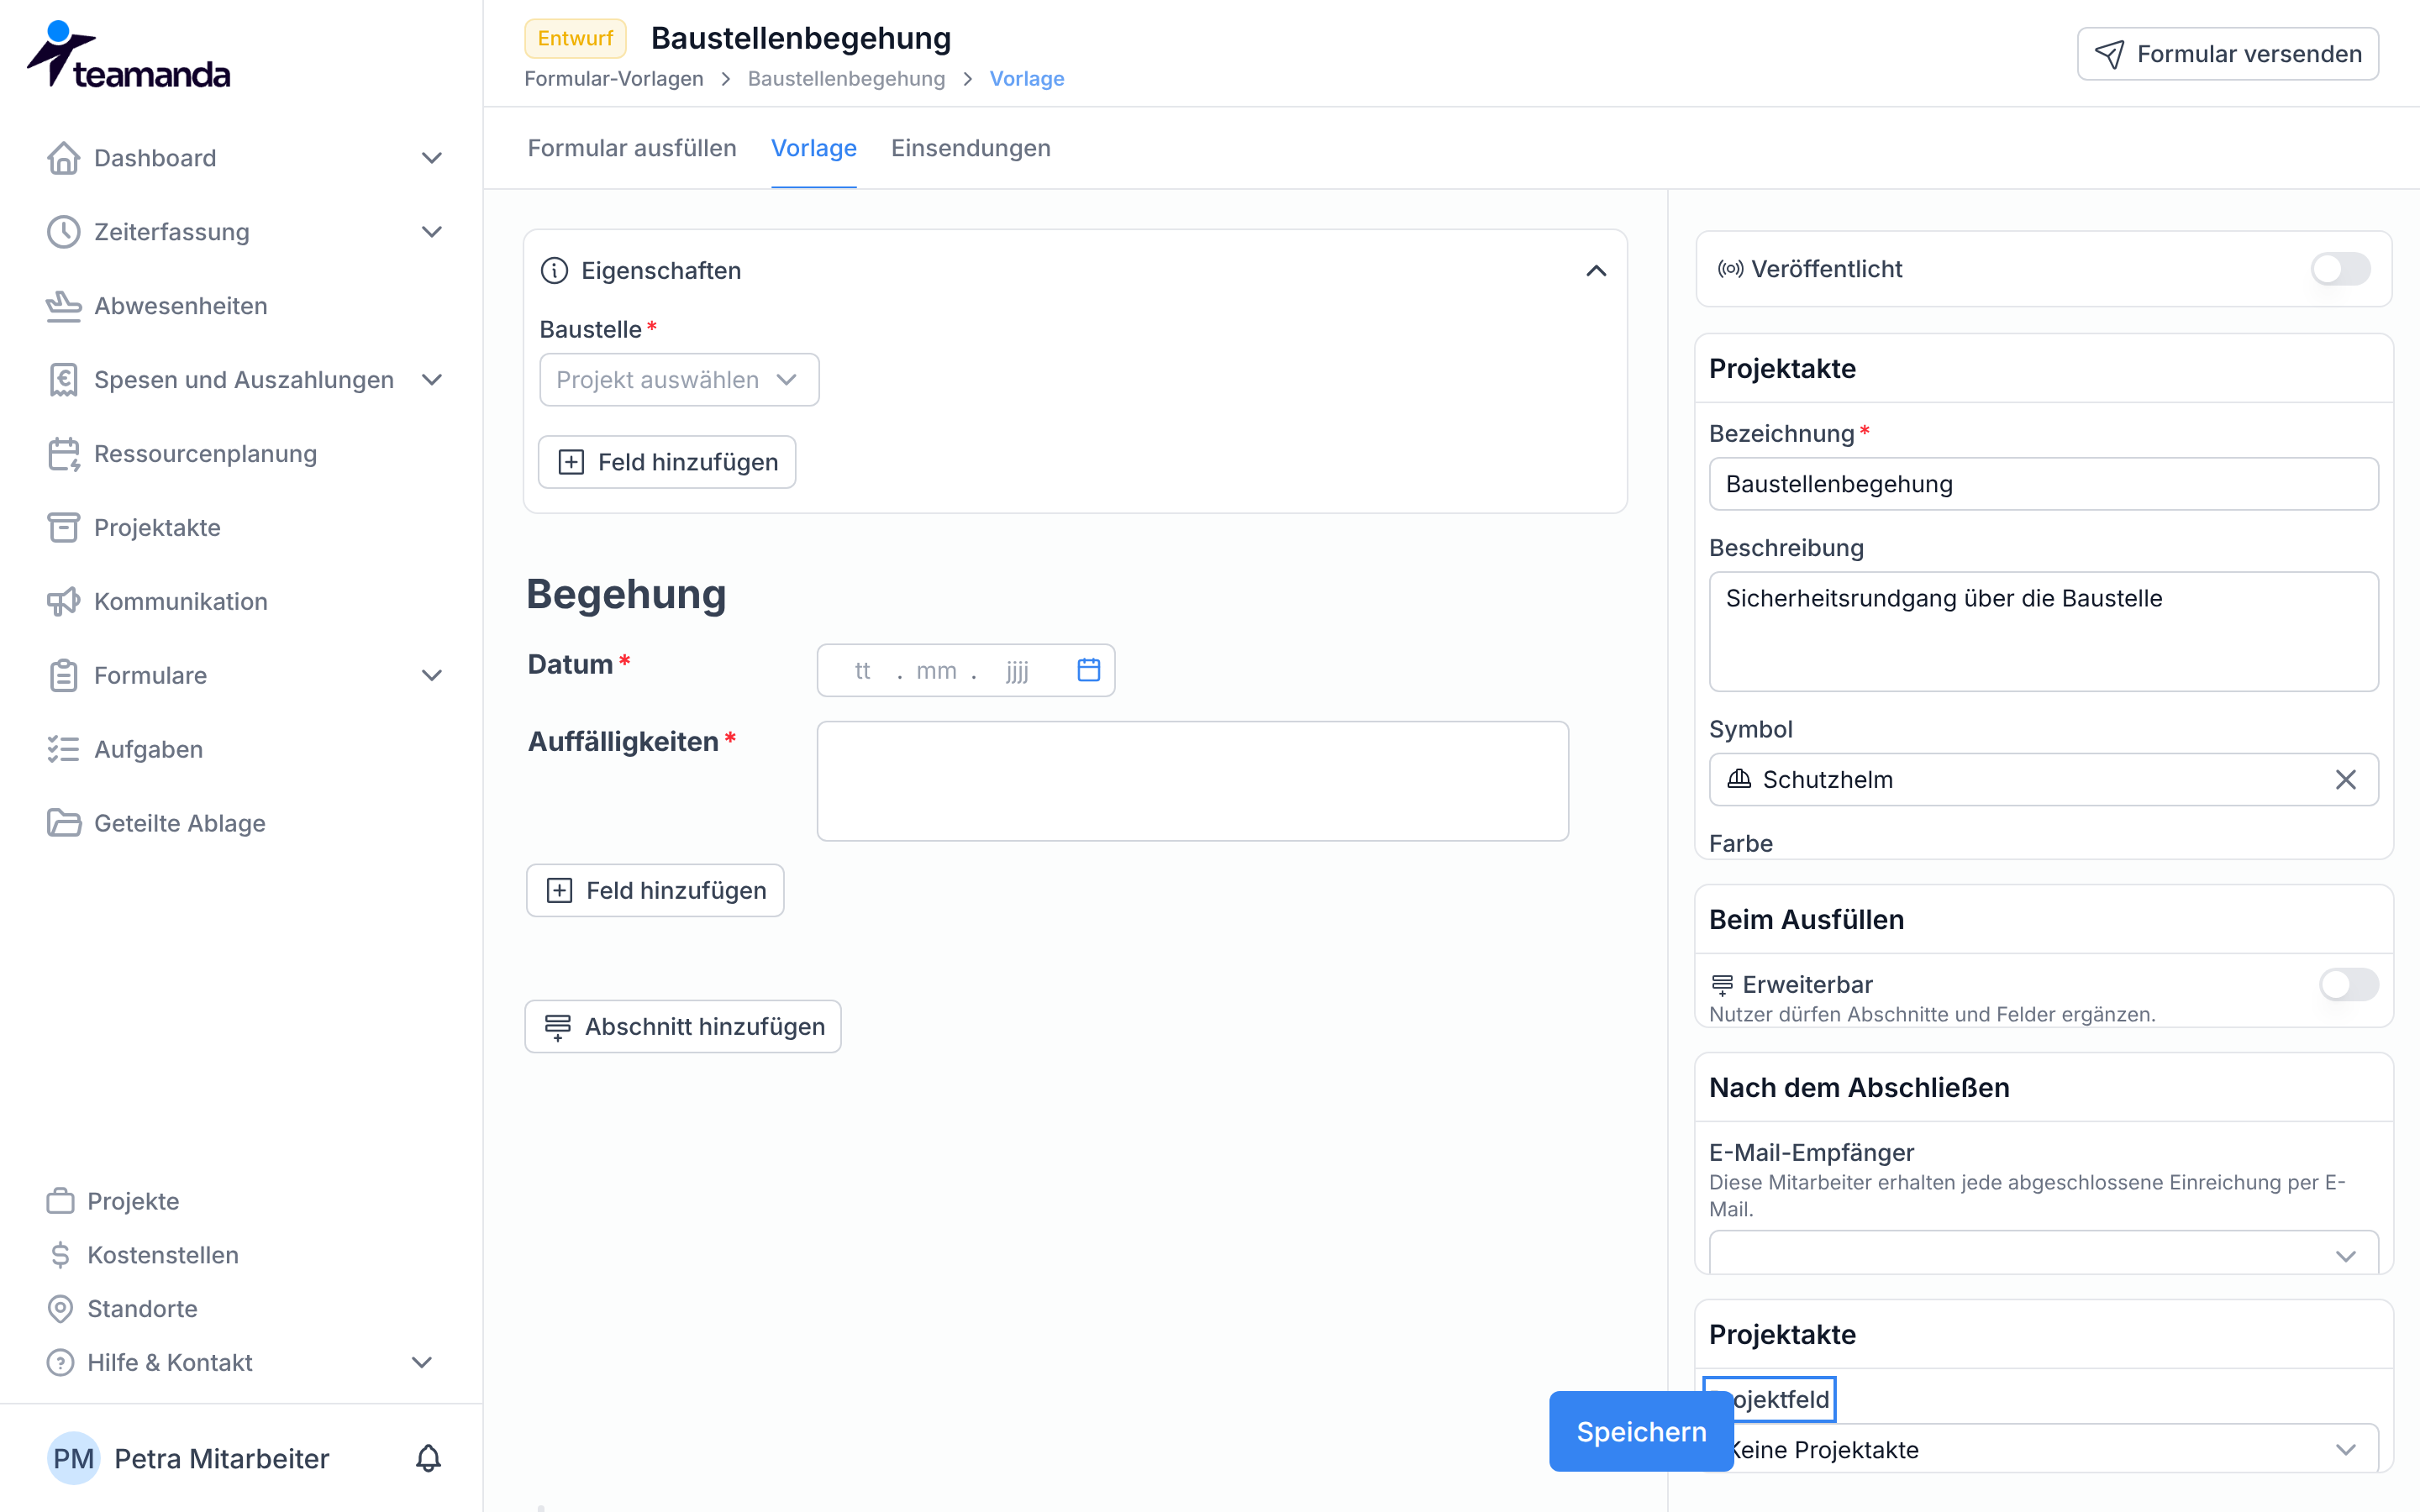Click the Eigenschaften info icon
This screenshot has height=1512, width=2420.
(554, 271)
